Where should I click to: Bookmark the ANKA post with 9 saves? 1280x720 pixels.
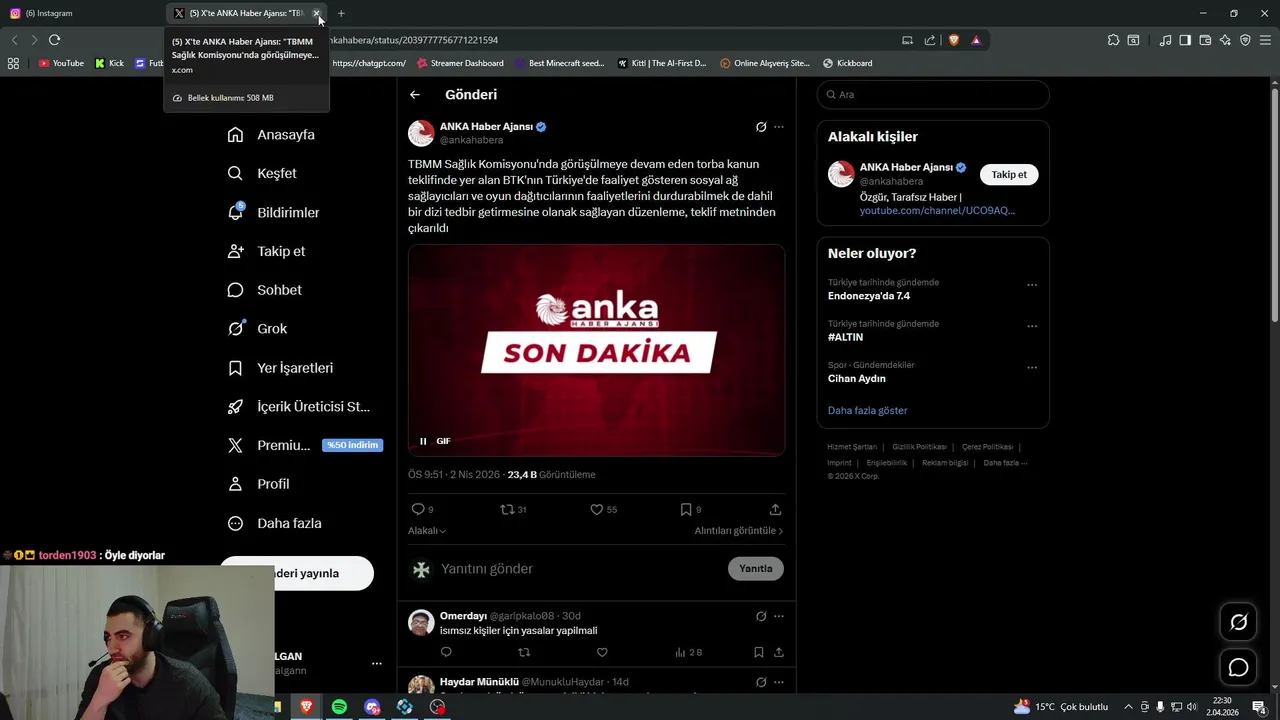pos(691,509)
